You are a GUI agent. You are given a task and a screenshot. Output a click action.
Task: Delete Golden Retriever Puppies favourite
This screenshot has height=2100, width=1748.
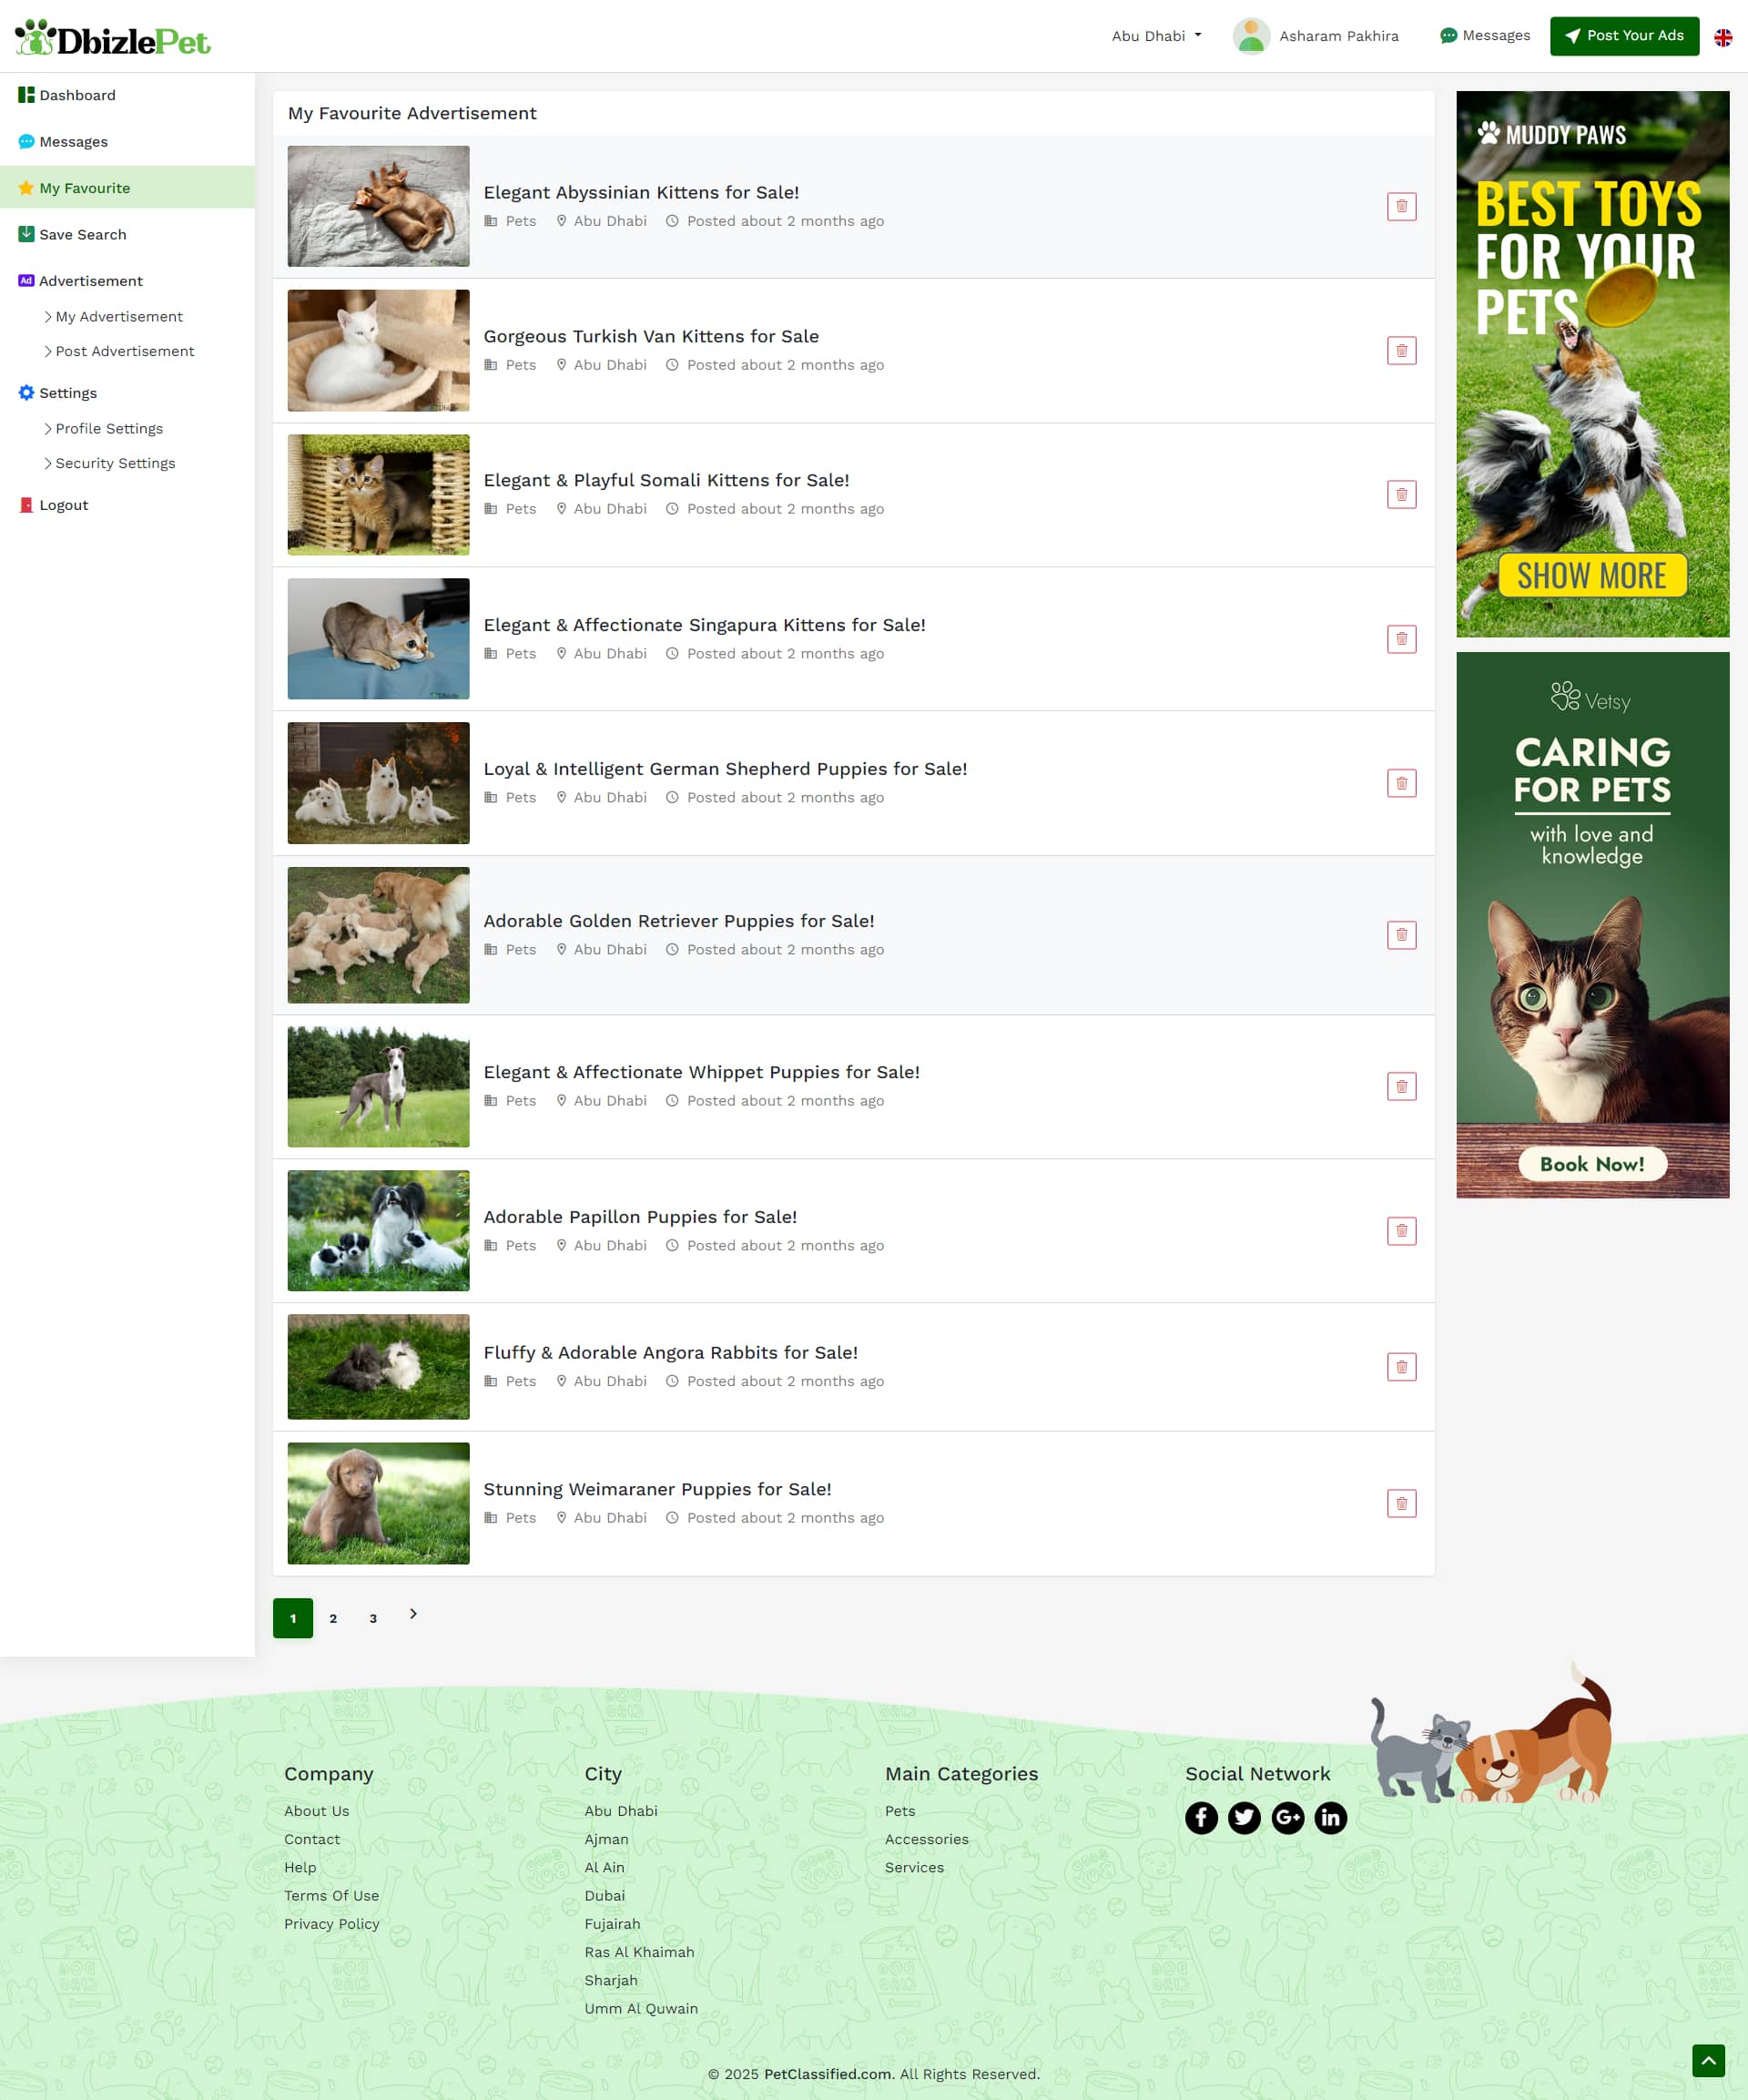pyautogui.click(x=1401, y=934)
